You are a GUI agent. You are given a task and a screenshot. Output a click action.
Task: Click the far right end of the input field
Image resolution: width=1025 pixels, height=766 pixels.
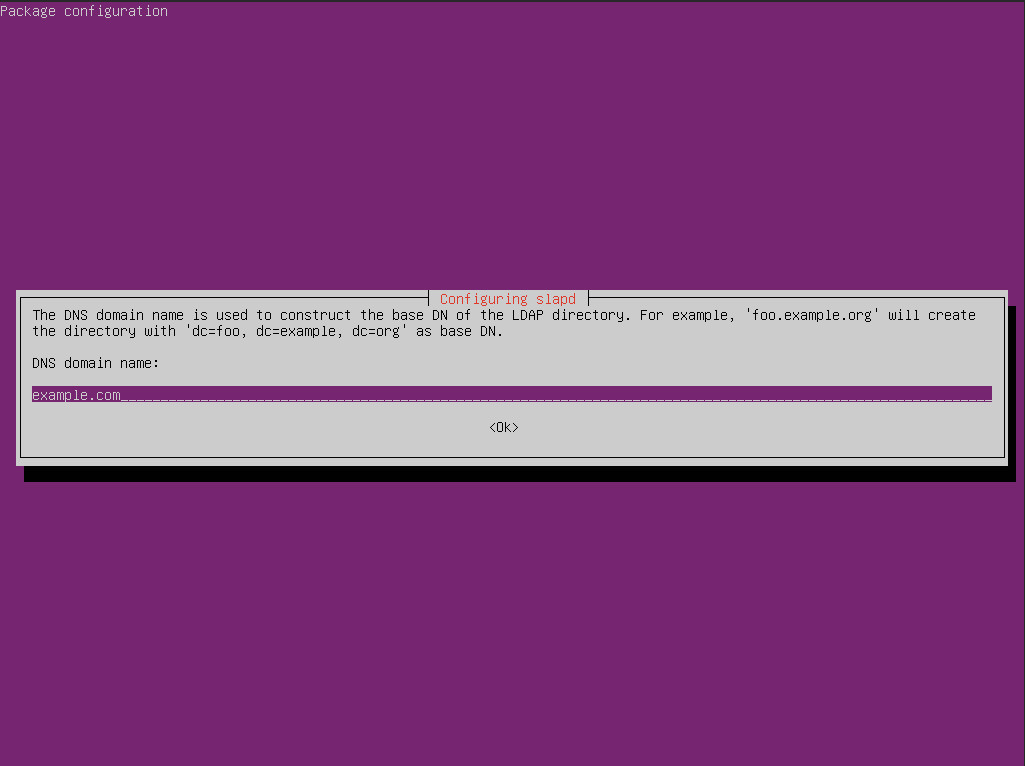click(986, 395)
